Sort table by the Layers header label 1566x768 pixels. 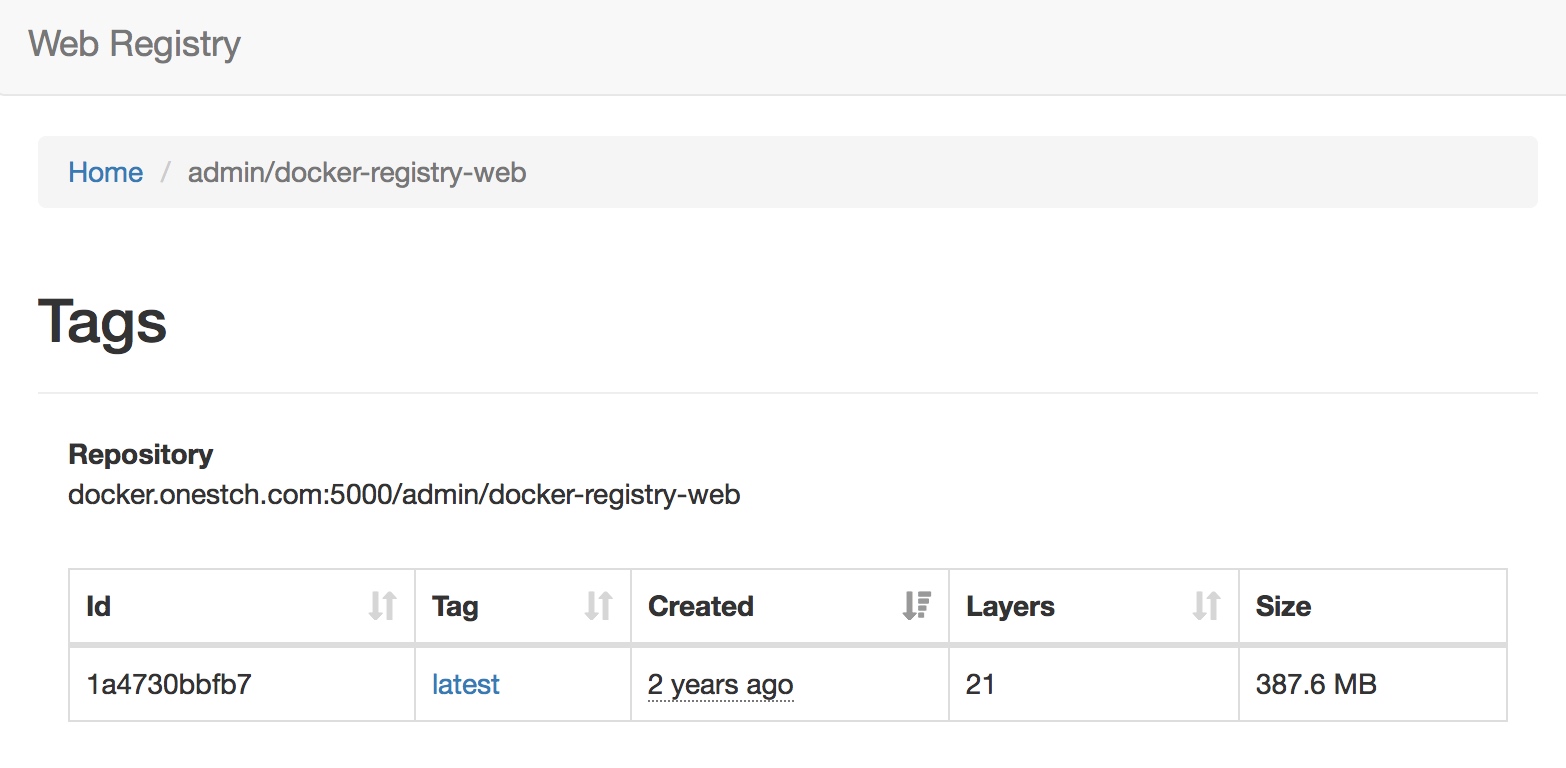pos(1010,606)
